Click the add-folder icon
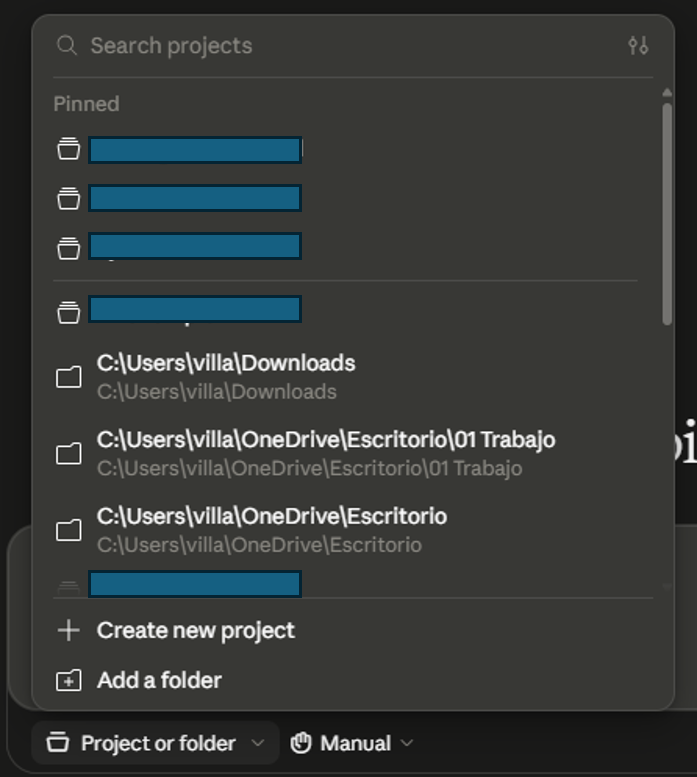This screenshot has height=777, width=697. [68, 680]
